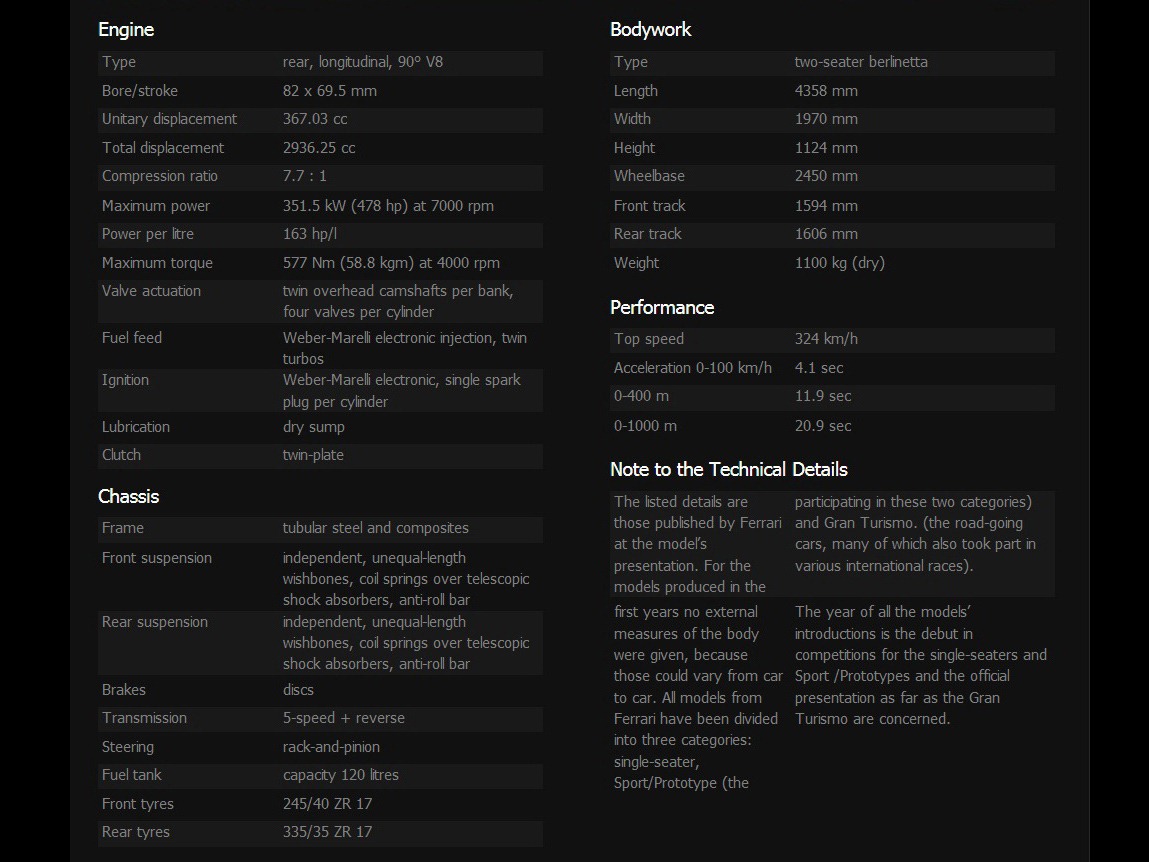Select the Fuel tank row label
Image resolution: width=1149 pixels, height=862 pixels.
132,775
